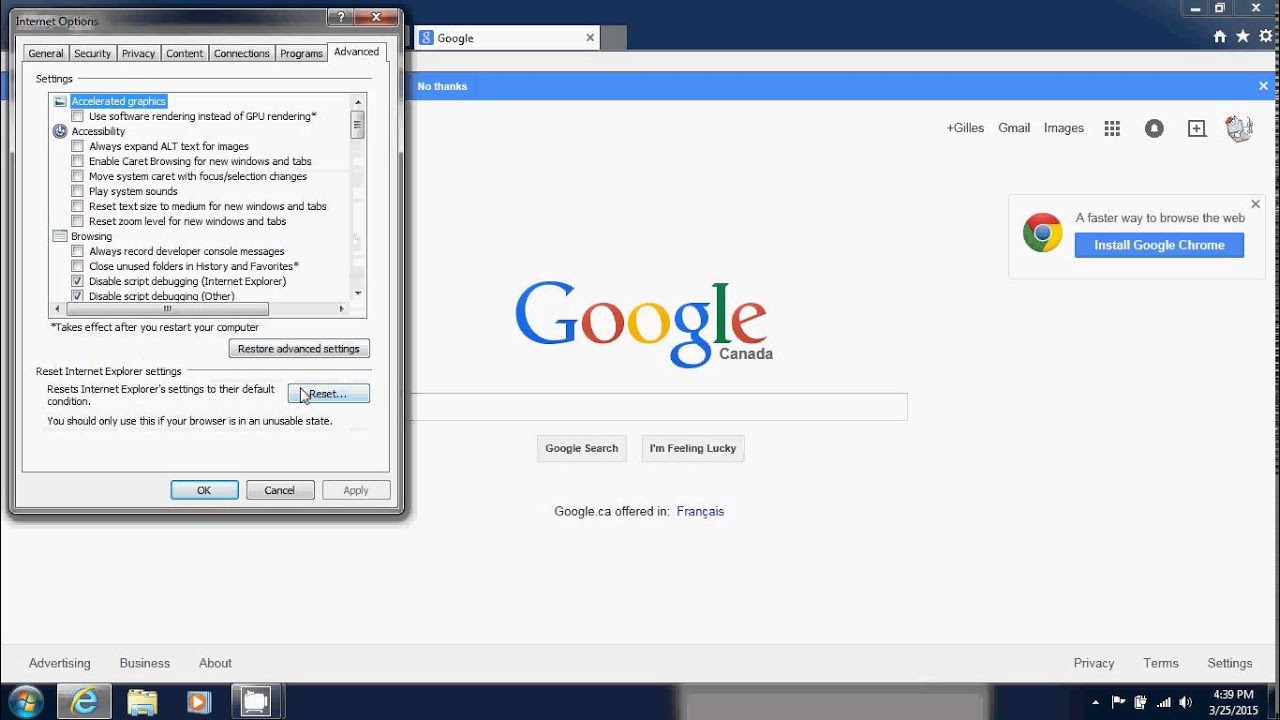This screenshot has width=1280, height=720.
Task: Enable Always record developer console messages
Action: [x=77, y=251]
